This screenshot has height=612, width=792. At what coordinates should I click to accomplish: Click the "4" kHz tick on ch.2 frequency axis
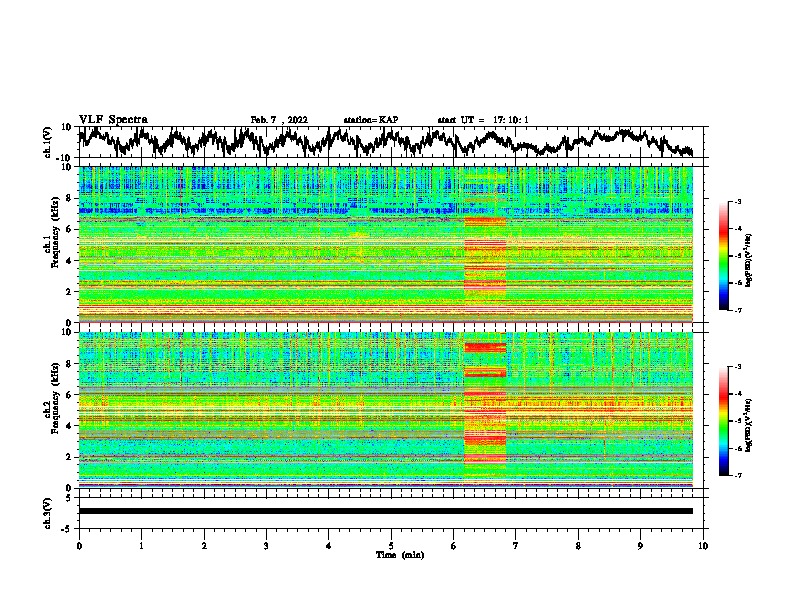tap(70, 426)
